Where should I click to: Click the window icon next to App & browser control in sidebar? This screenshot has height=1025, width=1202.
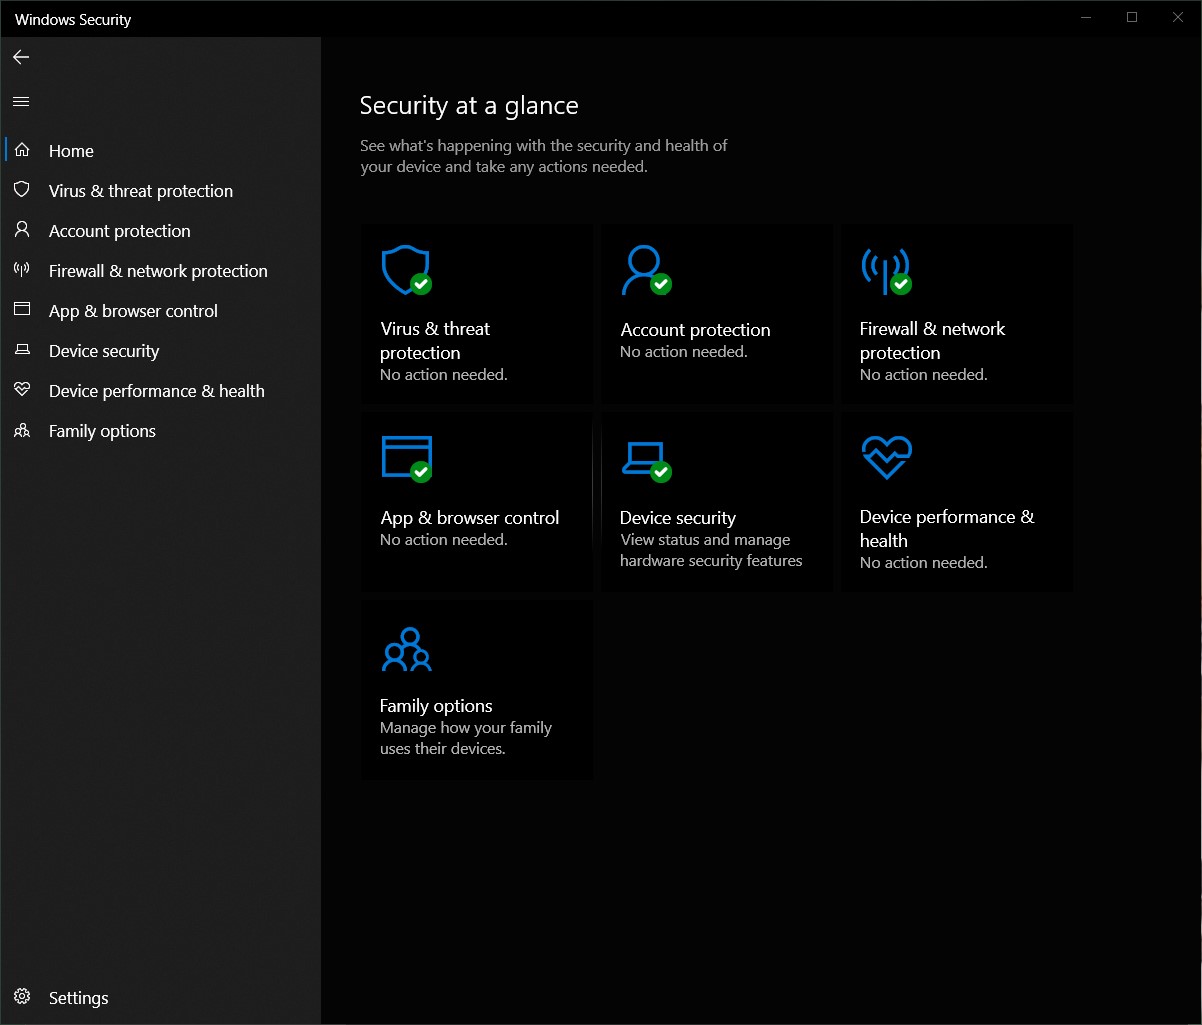click(x=22, y=310)
